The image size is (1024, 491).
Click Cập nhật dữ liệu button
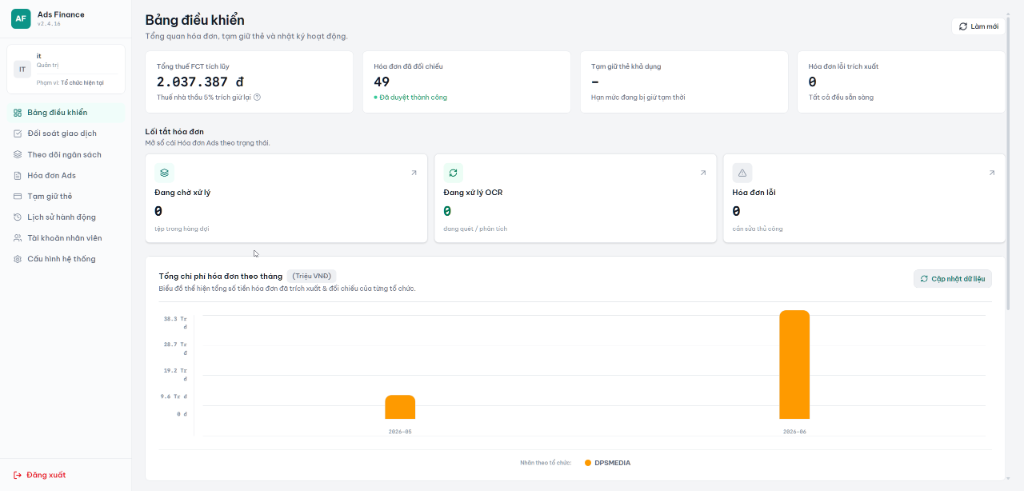tap(952, 279)
